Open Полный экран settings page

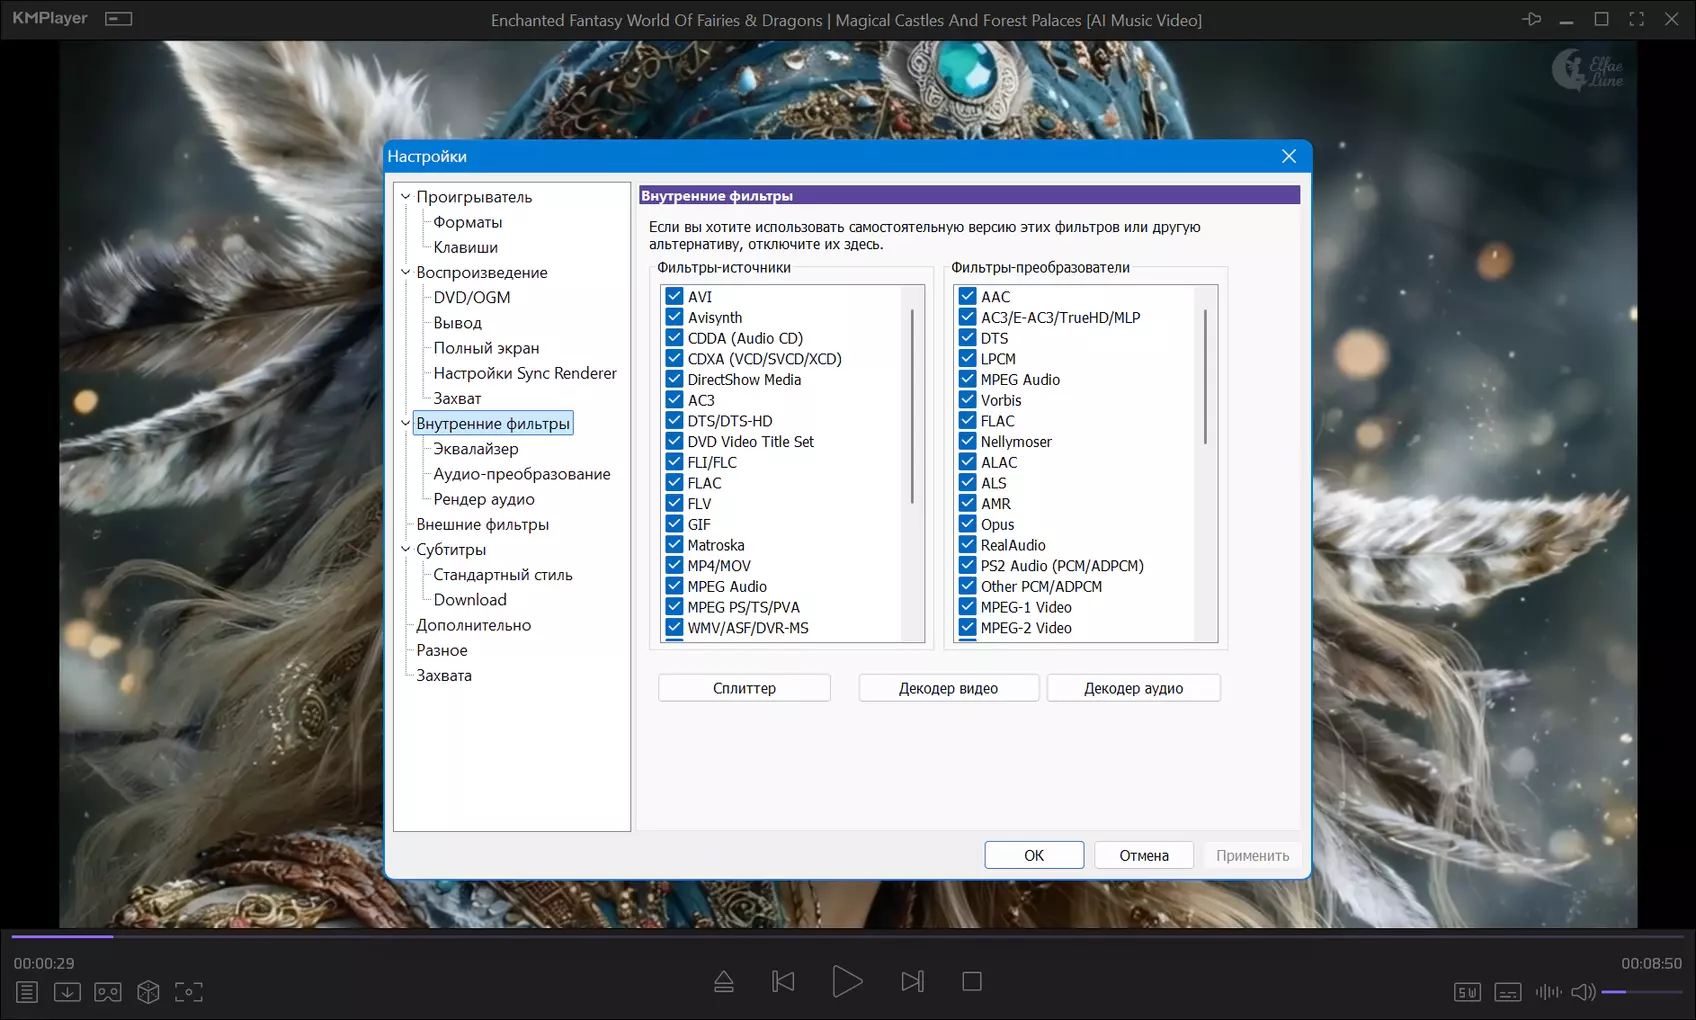click(x=486, y=348)
